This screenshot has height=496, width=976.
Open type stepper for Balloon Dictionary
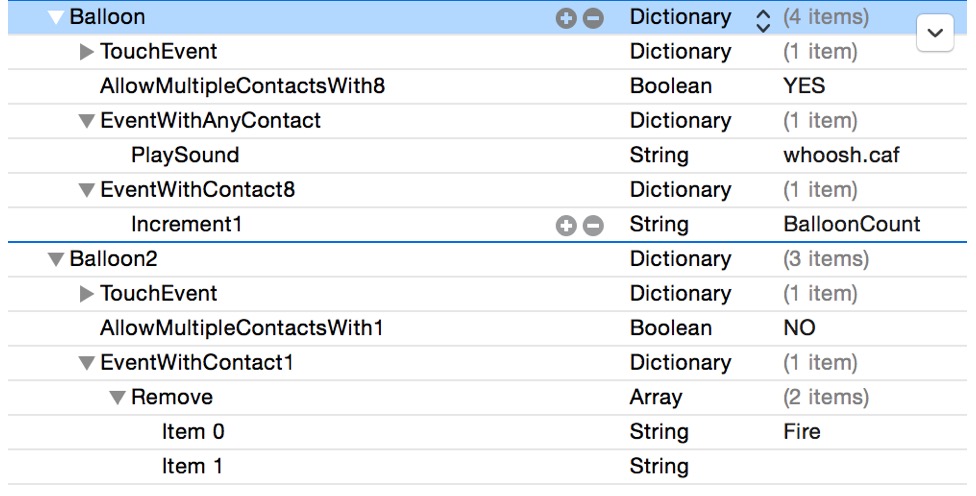(x=763, y=18)
